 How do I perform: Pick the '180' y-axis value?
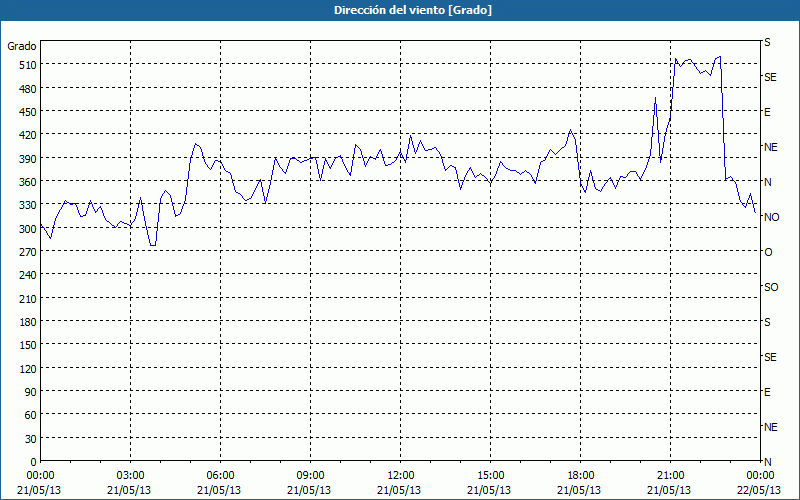(28, 322)
